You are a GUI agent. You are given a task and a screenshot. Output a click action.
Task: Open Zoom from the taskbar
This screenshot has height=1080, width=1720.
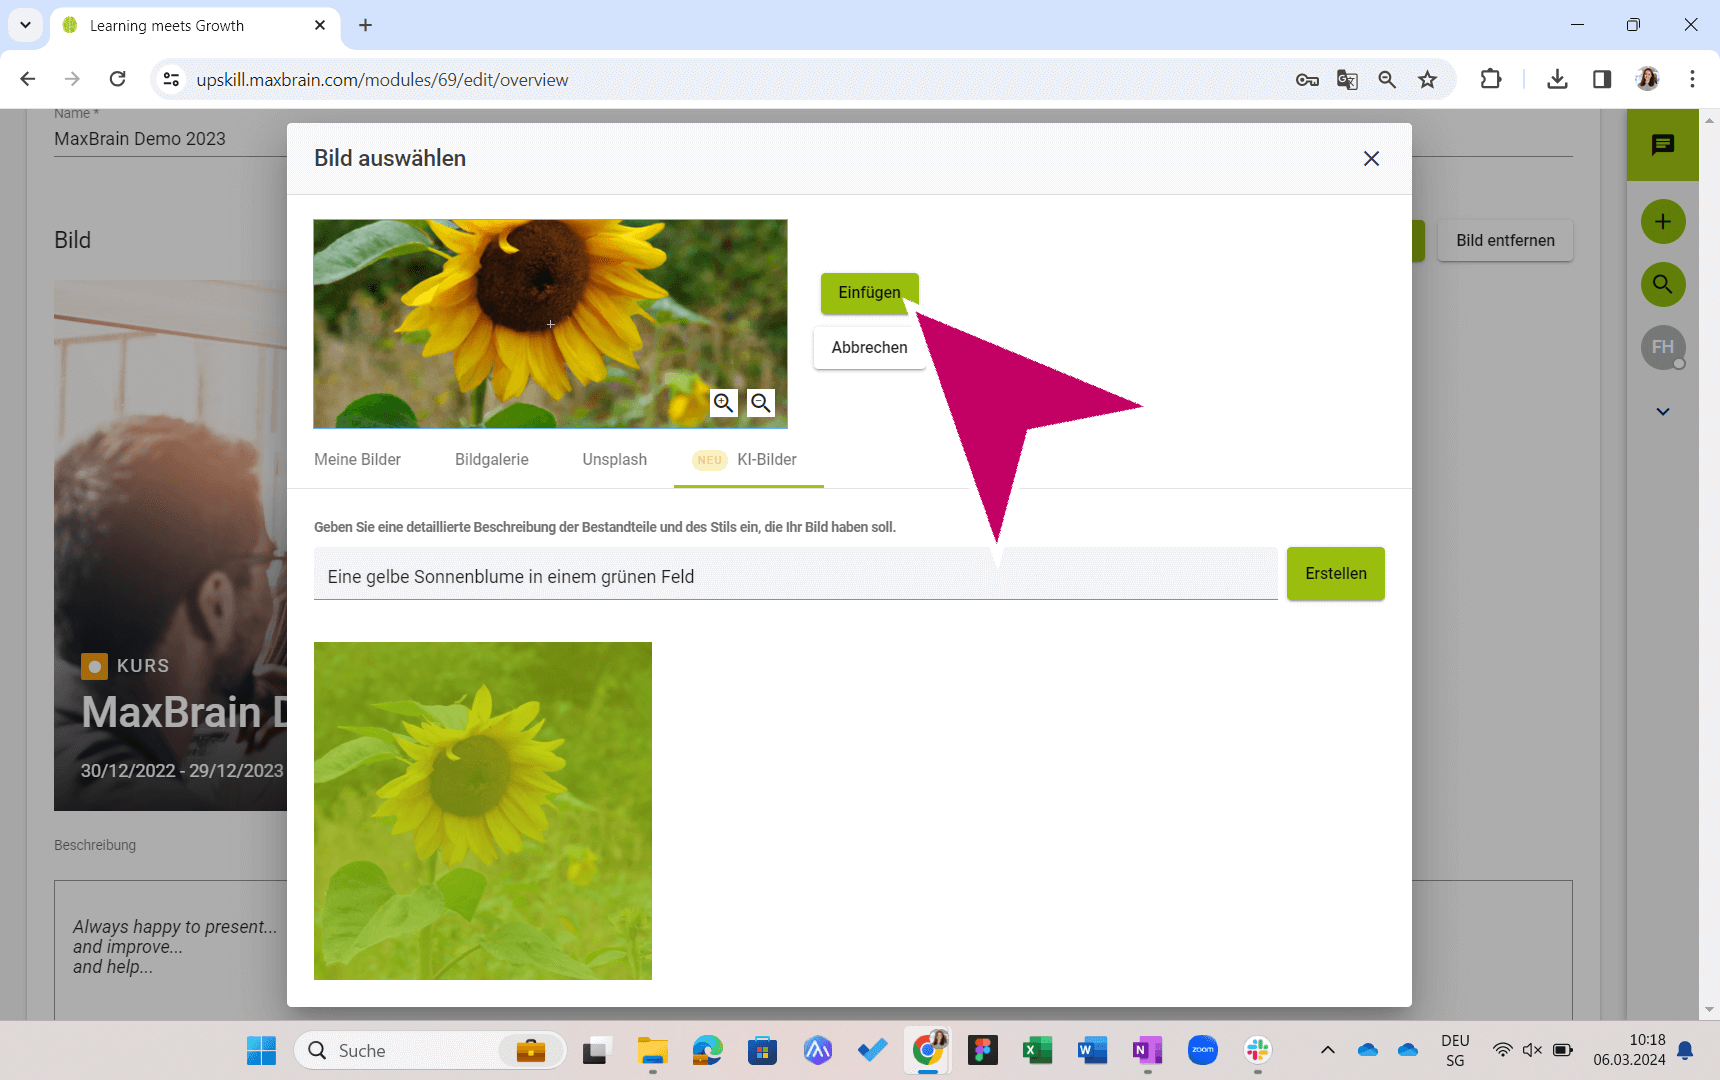(1202, 1051)
